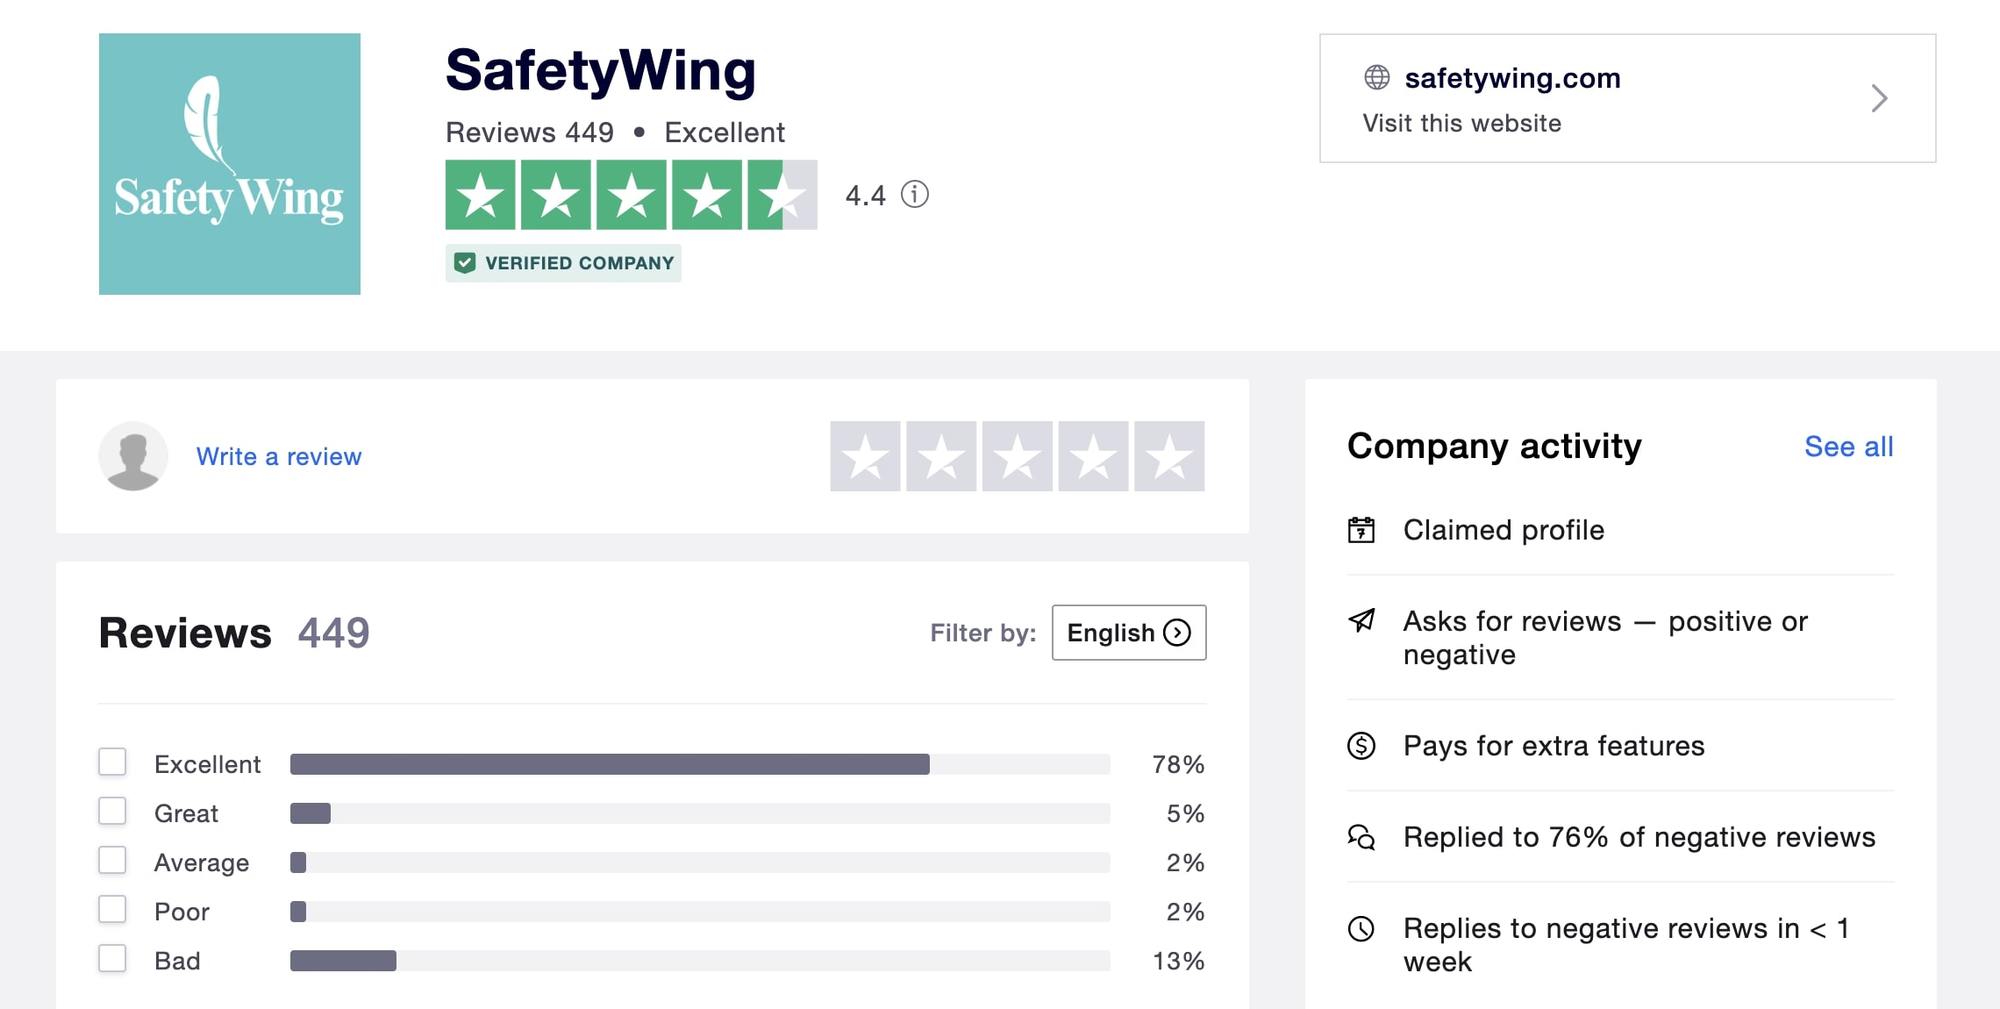Check the Average rating filter box

coord(112,862)
